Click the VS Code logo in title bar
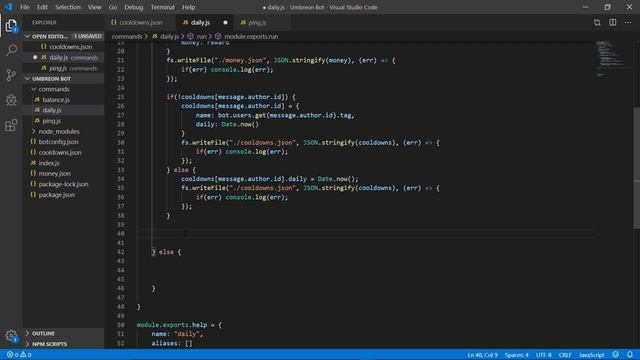640x360 pixels. pyautogui.click(x=8, y=7)
